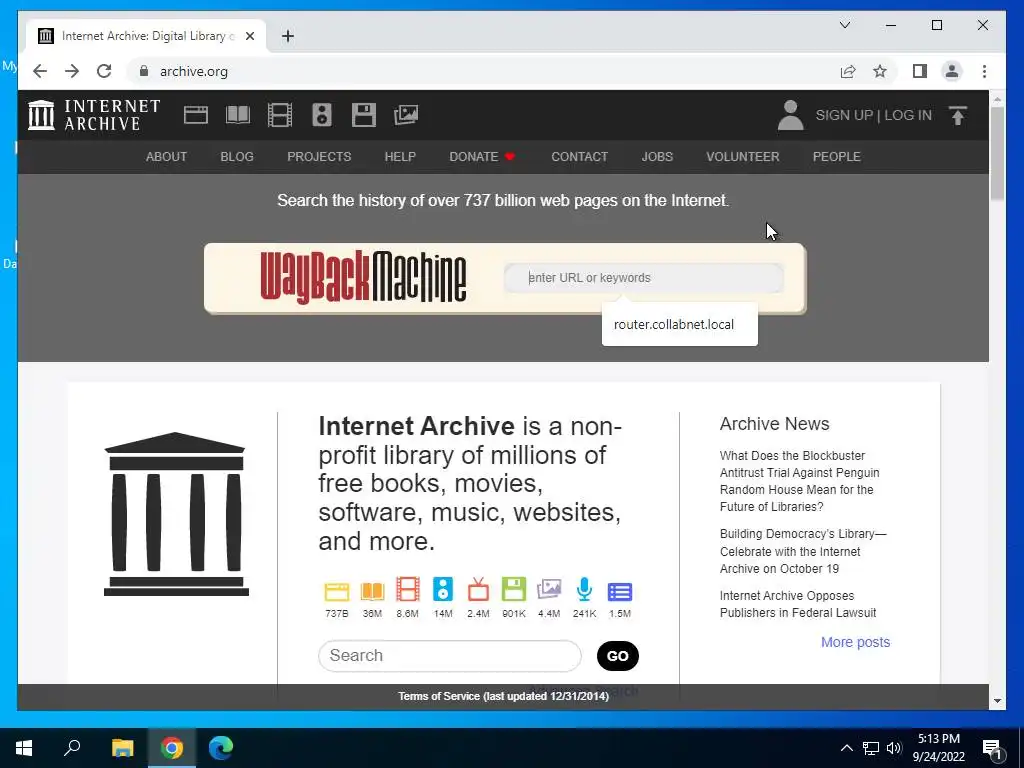
Task: Open the BLOG menu item
Action: click(237, 157)
